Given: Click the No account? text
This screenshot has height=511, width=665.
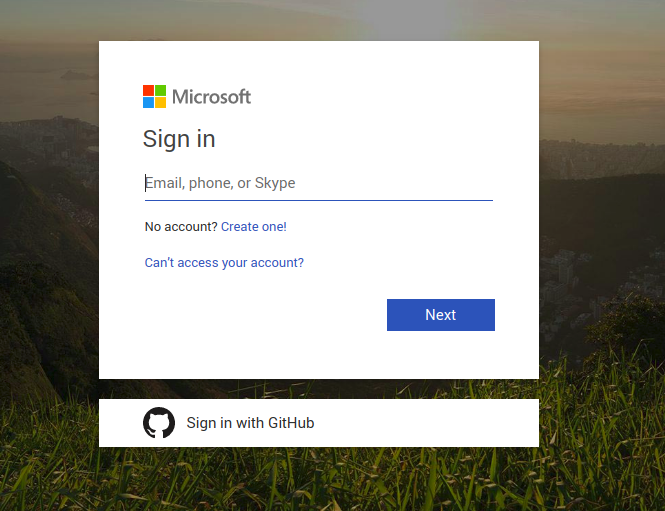Looking at the screenshot, I should click(181, 226).
